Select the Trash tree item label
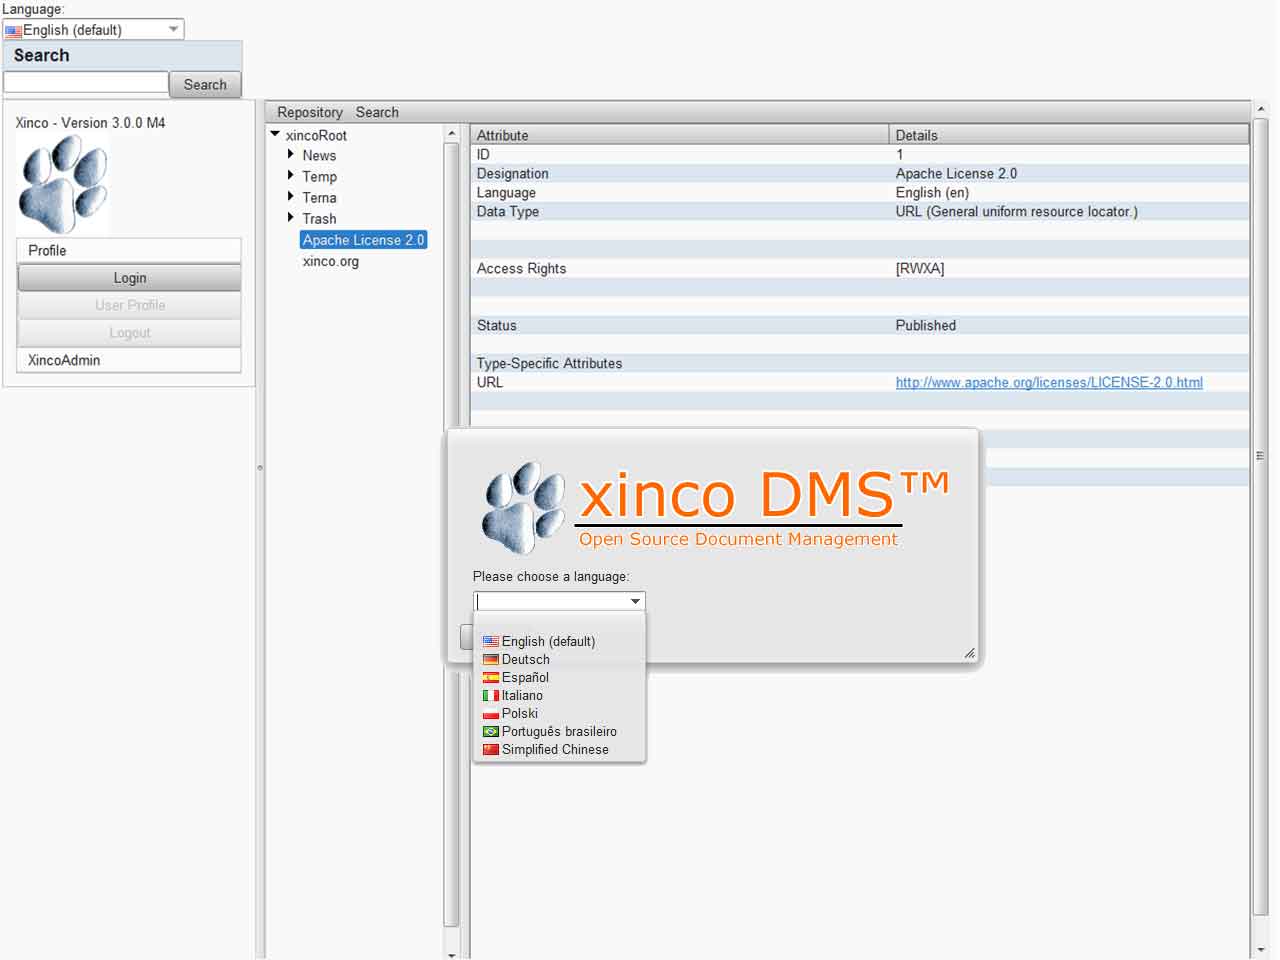Image resolution: width=1280 pixels, height=960 pixels. (319, 218)
